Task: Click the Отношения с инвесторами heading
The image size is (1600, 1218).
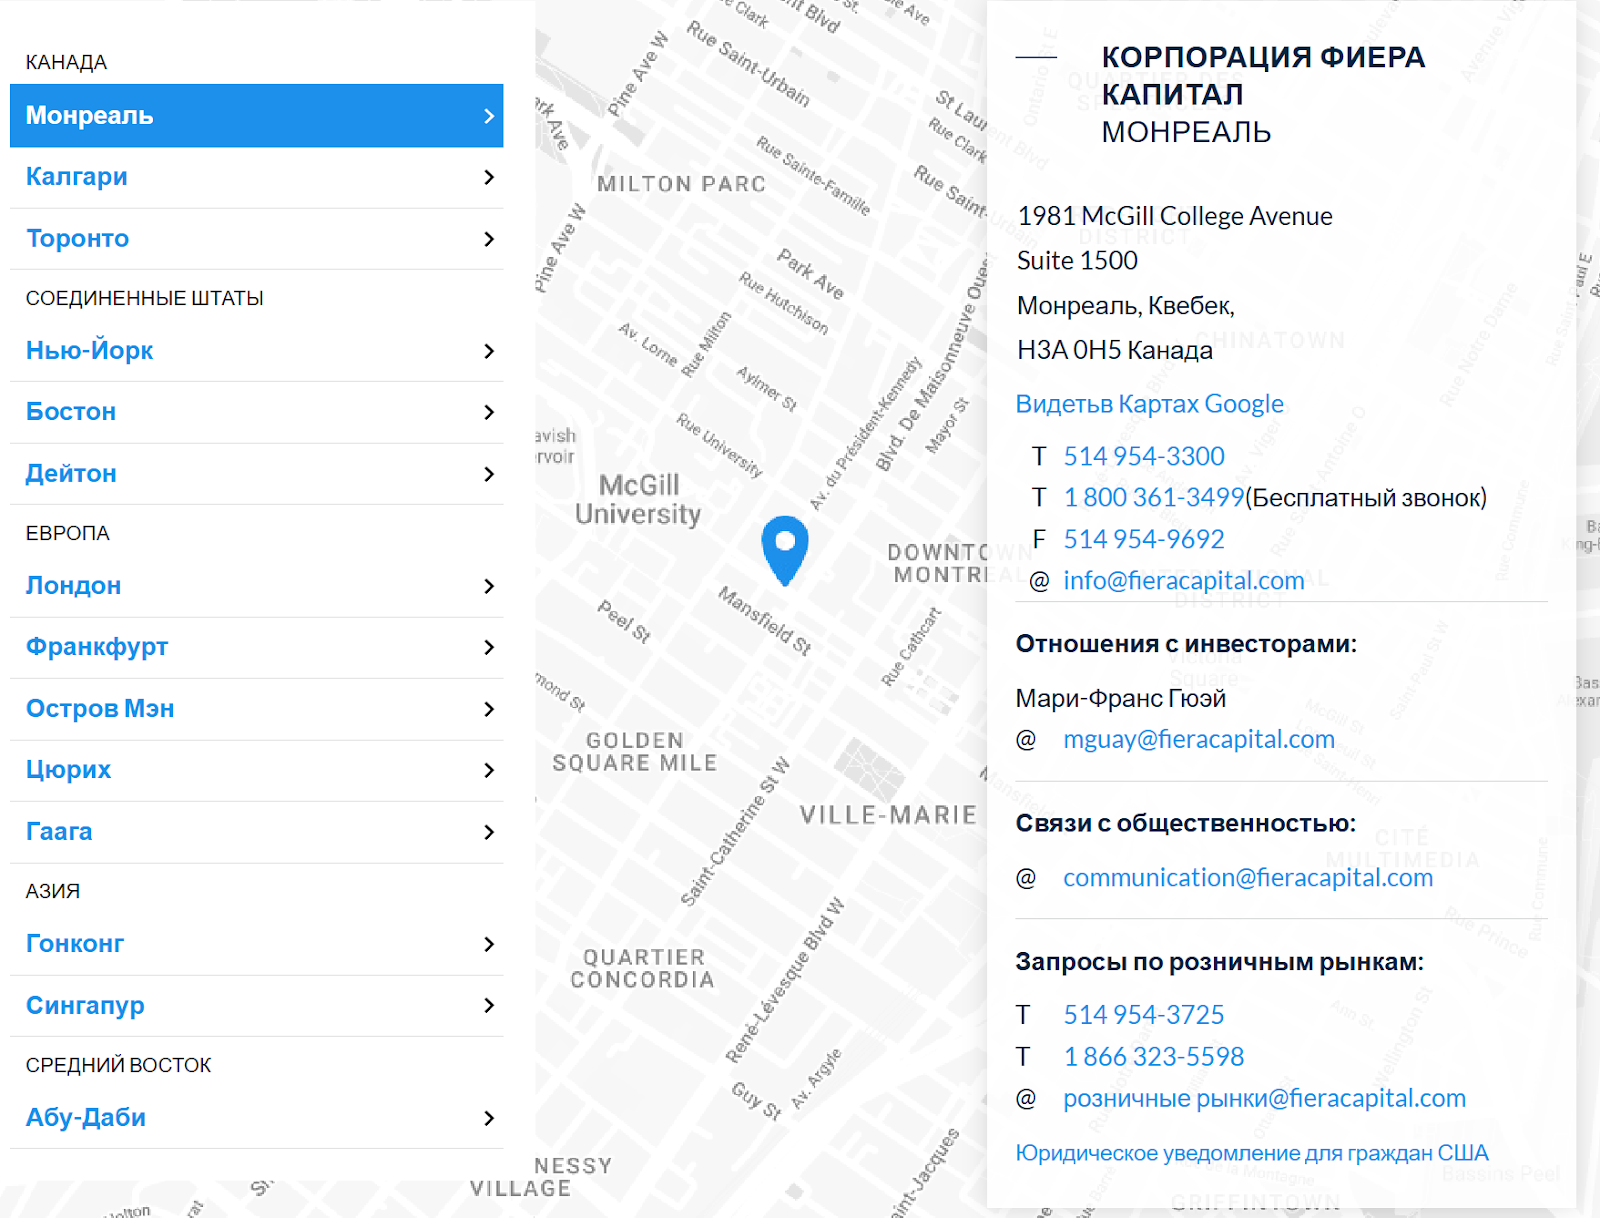Action: coord(1186,644)
